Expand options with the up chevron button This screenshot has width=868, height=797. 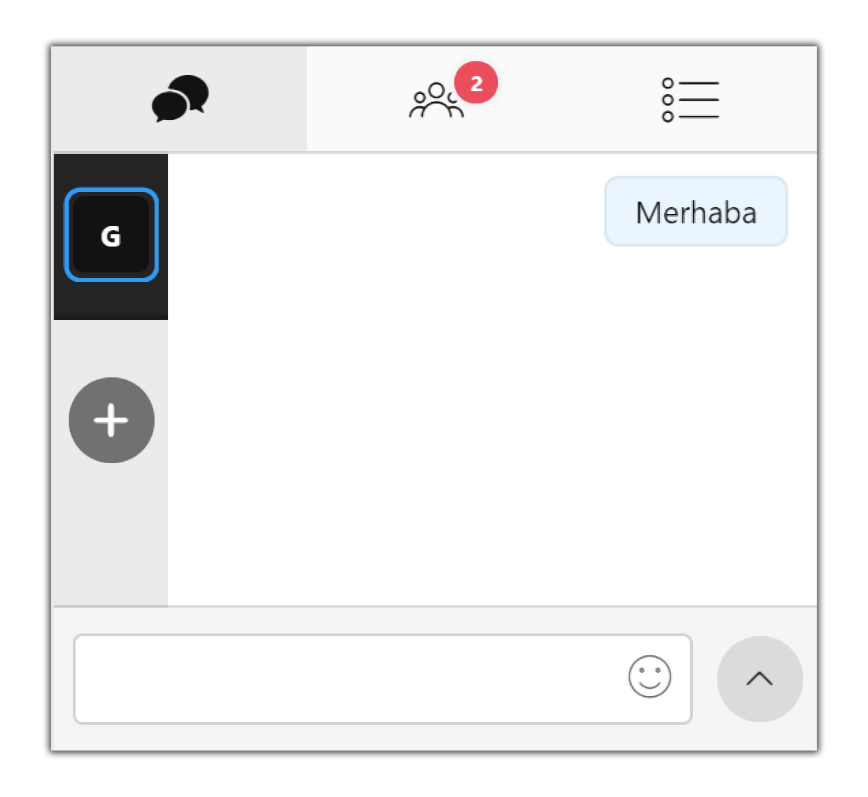tap(760, 679)
